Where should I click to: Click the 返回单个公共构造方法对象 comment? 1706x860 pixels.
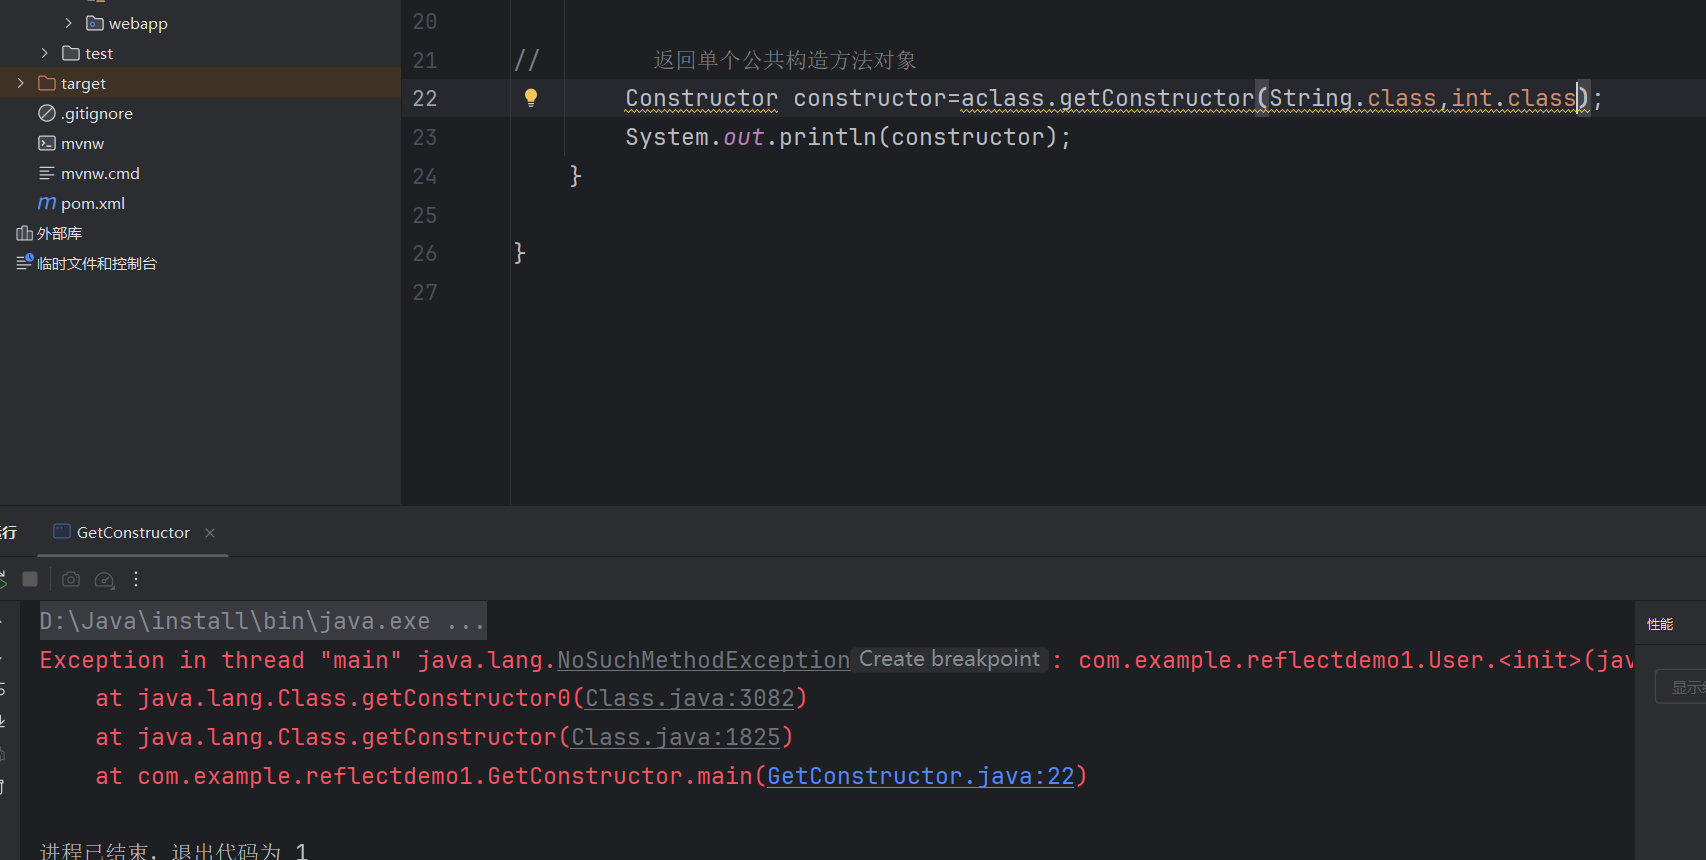(785, 60)
